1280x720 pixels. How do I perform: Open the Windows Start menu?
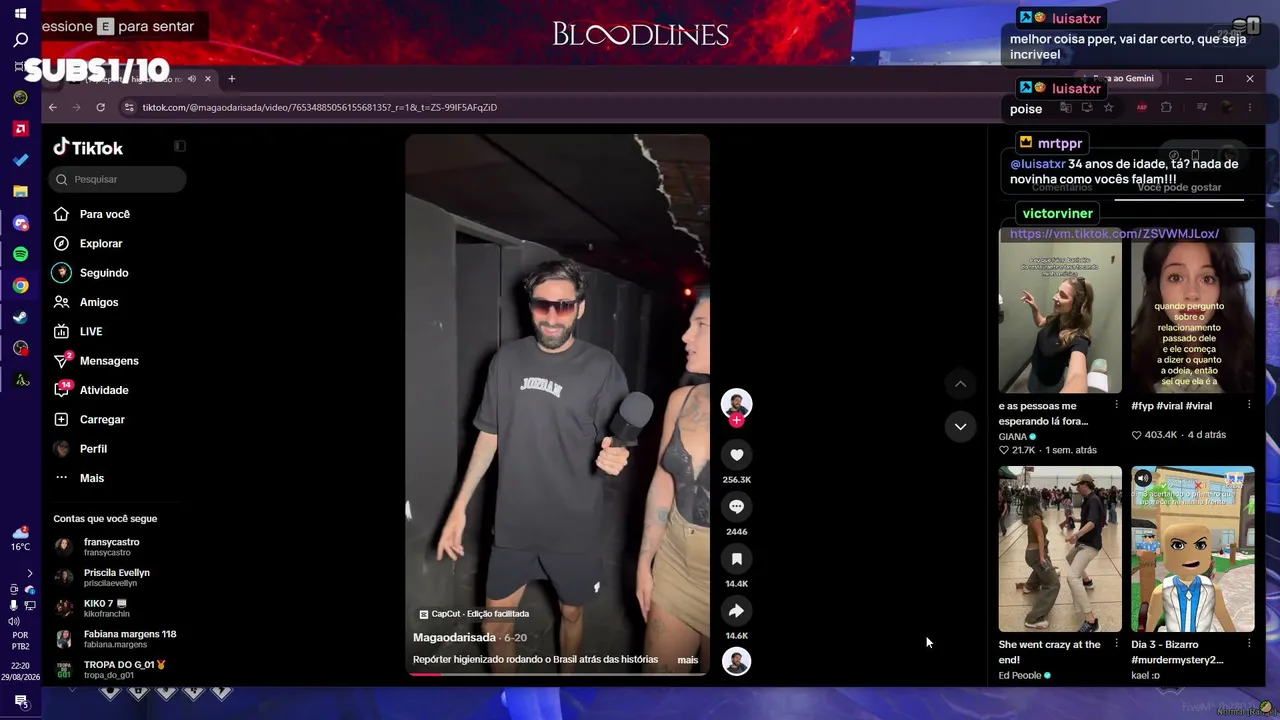pos(20,13)
